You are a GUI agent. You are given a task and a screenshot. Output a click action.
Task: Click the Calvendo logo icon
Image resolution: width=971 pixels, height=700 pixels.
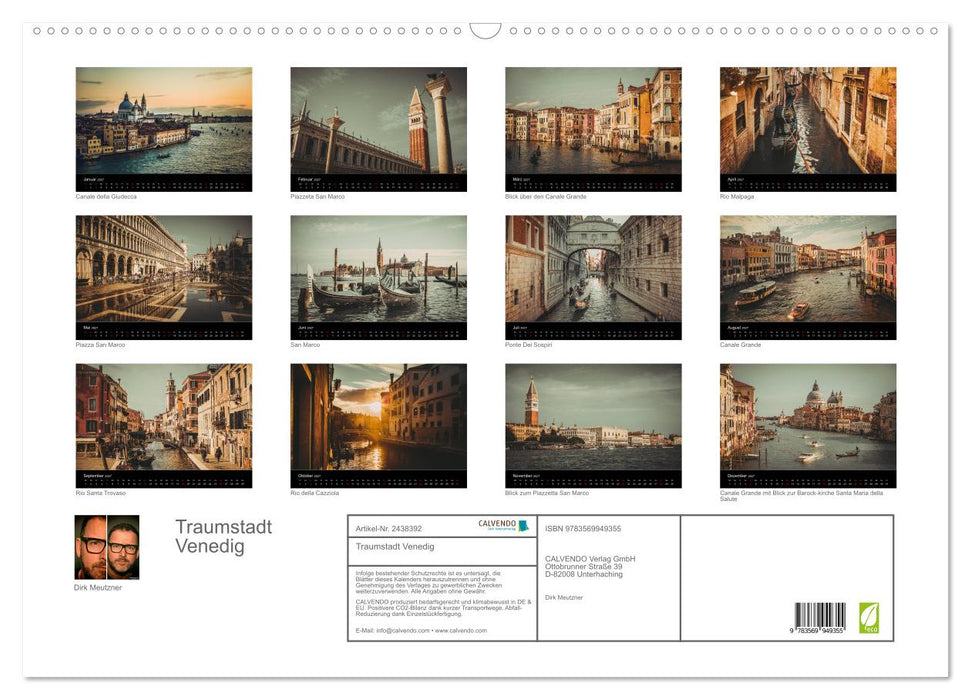[x=503, y=525]
